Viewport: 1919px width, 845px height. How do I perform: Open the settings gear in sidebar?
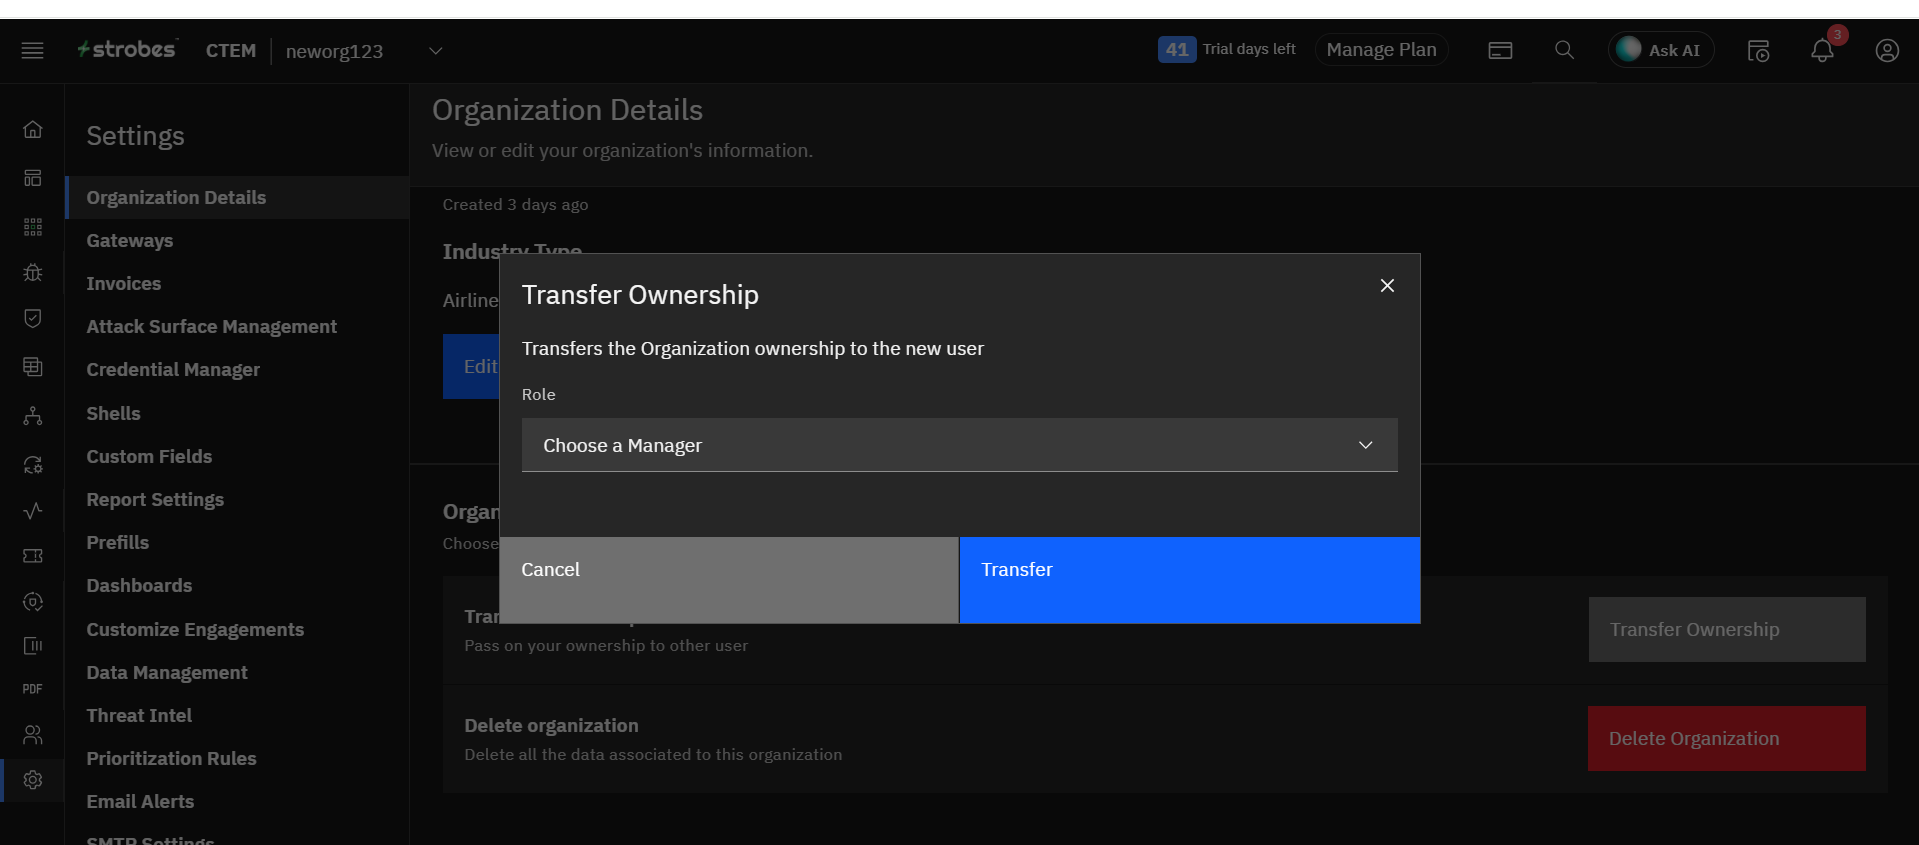point(33,780)
